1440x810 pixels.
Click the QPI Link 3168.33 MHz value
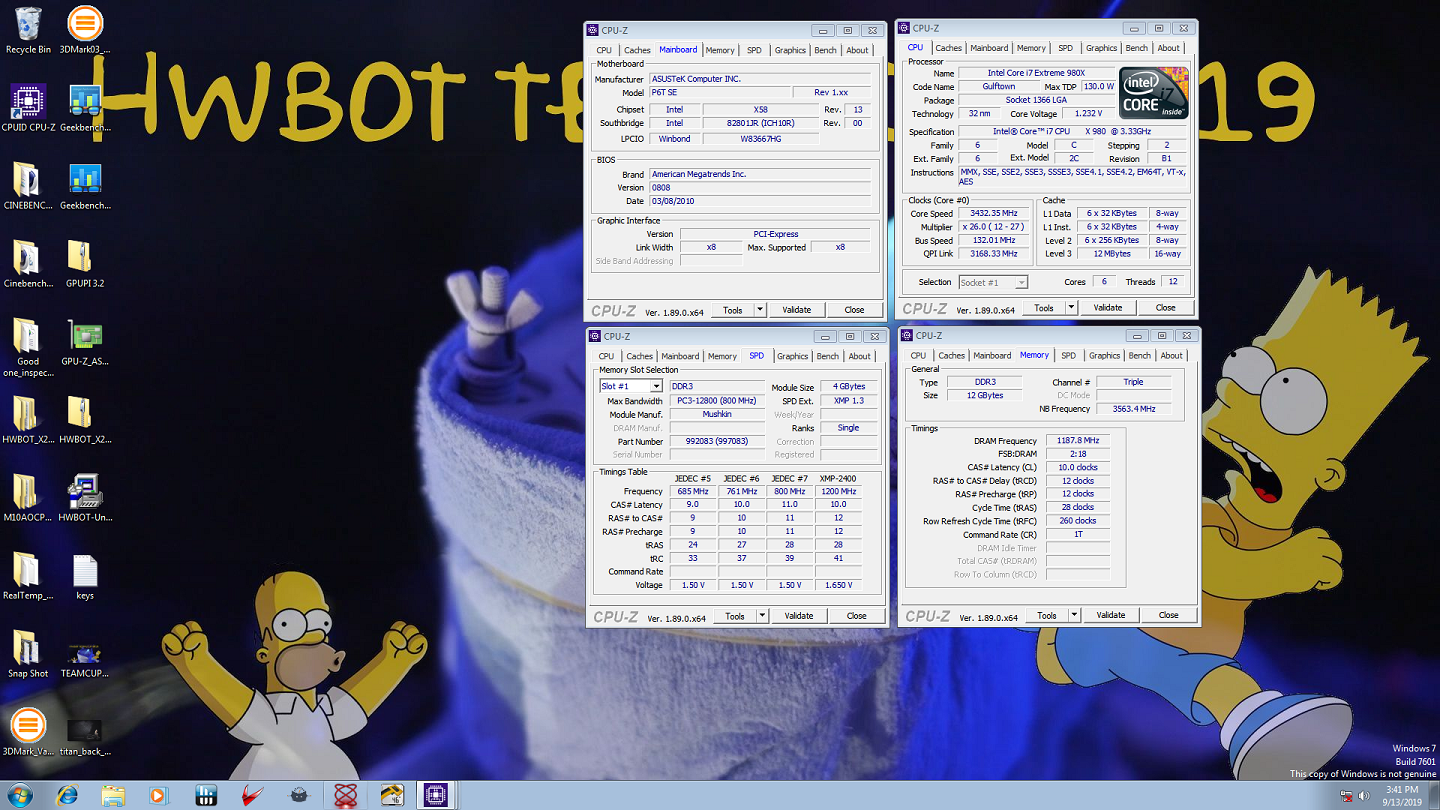[993, 254]
